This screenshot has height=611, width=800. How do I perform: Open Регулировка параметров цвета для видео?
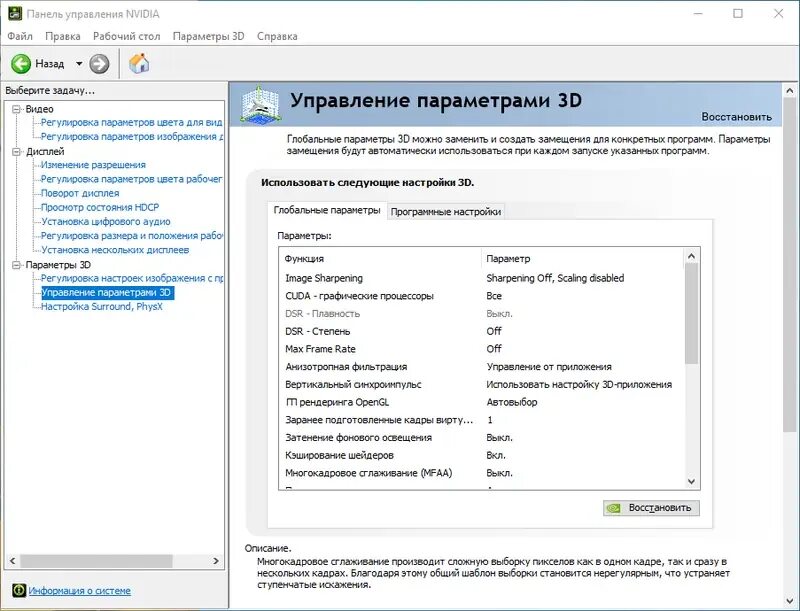coord(132,122)
